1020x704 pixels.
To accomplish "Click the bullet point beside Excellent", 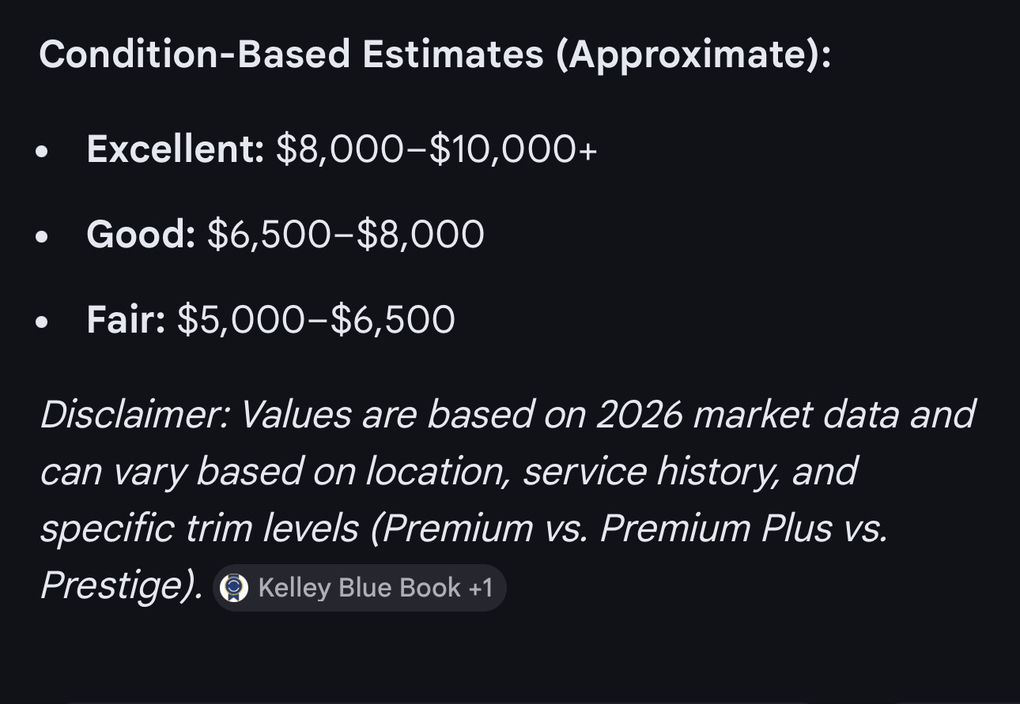I will [42, 152].
